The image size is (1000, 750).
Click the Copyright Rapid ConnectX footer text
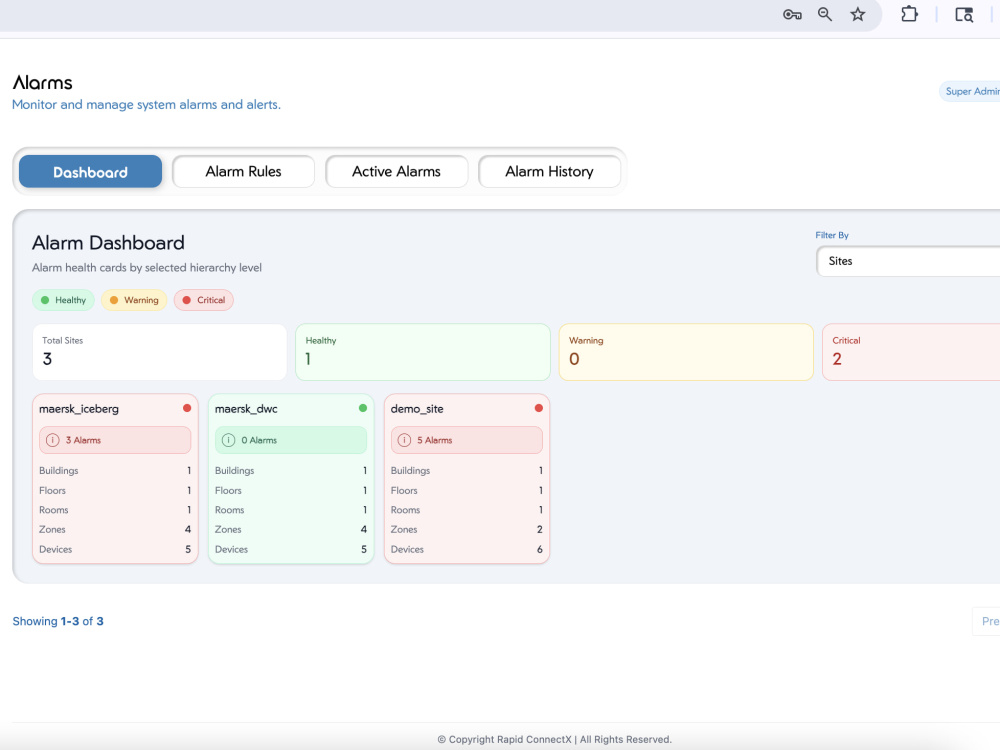click(x=554, y=739)
